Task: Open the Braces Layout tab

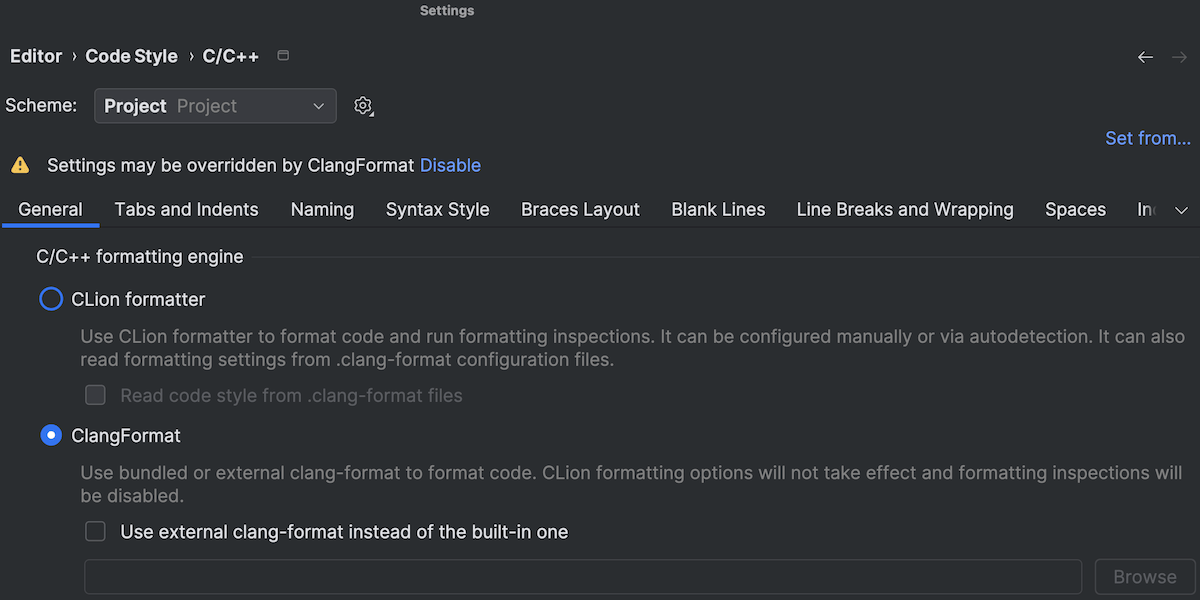Action: [580, 210]
